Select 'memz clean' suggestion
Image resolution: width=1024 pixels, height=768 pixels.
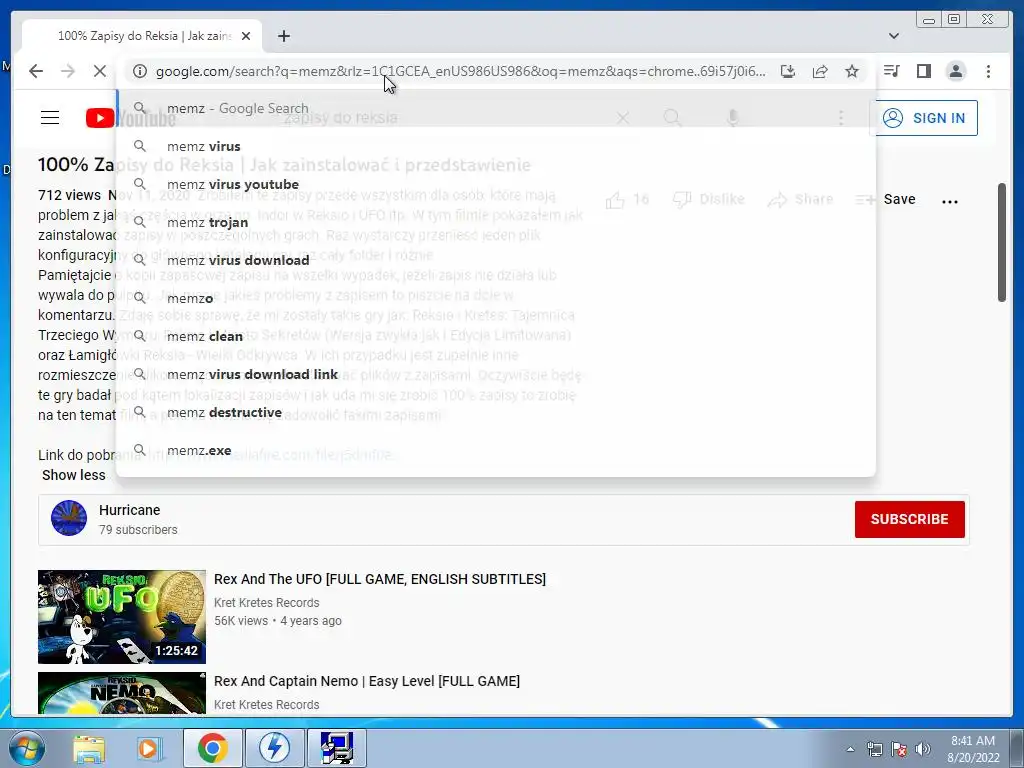pyautogui.click(x=496, y=336)
